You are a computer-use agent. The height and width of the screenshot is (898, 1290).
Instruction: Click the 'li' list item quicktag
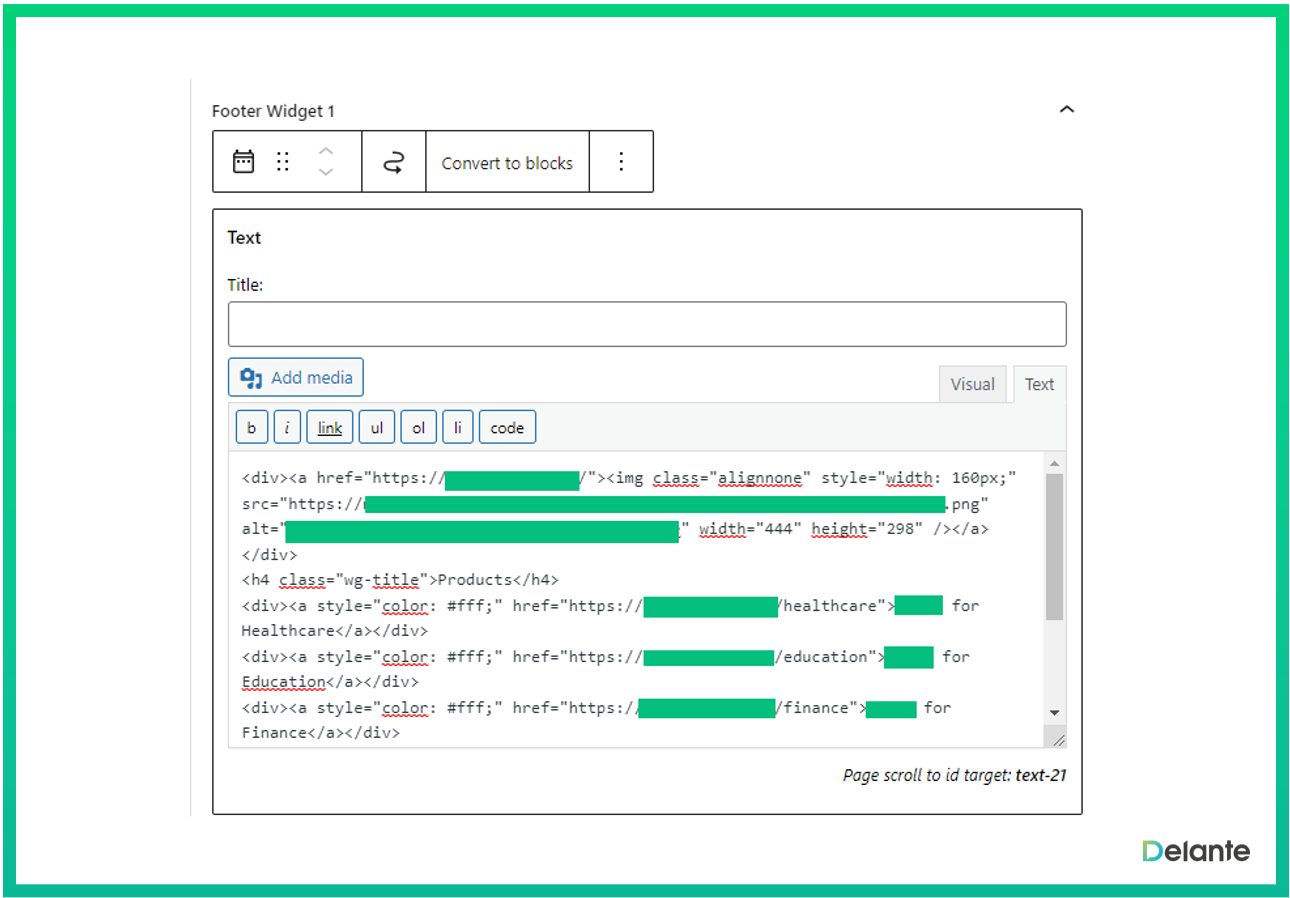pos(457,428)
